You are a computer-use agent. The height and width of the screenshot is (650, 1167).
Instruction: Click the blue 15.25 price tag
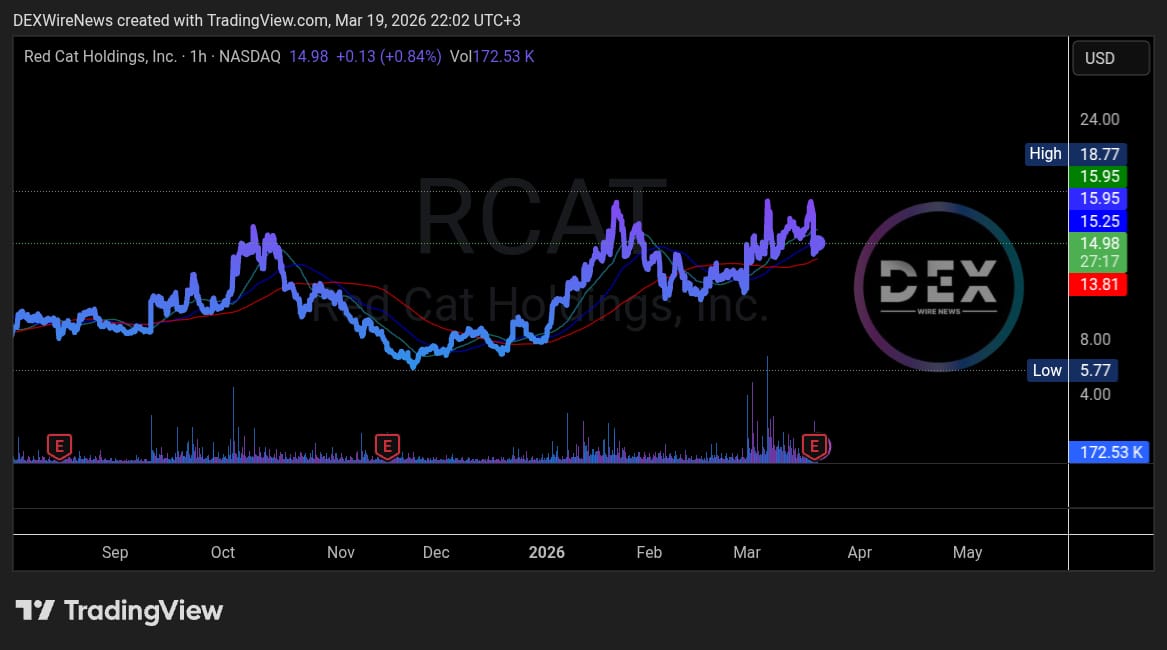point(1099,221)
